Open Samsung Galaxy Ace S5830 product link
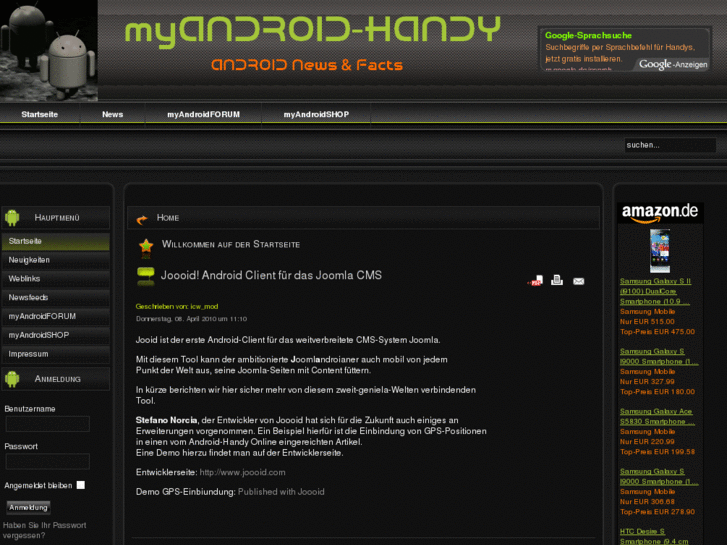The width and height of the screenshot is (727, 545). pyautogui.click(x=657, y=417)
